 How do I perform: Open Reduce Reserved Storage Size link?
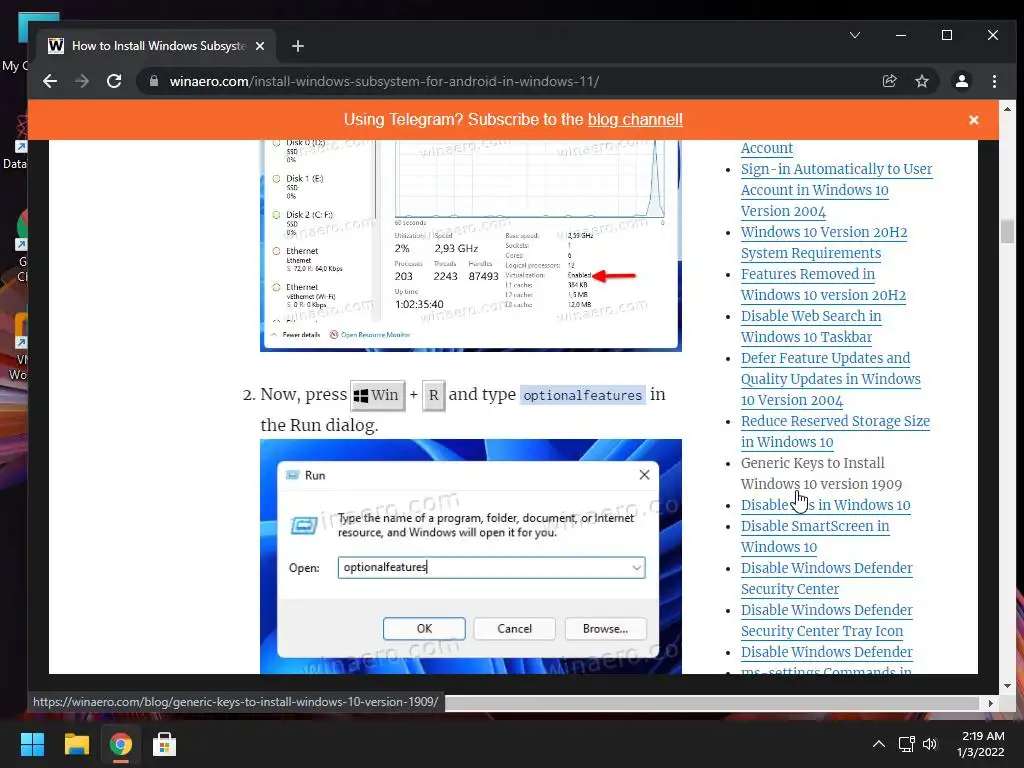click(x=835, y=431)
